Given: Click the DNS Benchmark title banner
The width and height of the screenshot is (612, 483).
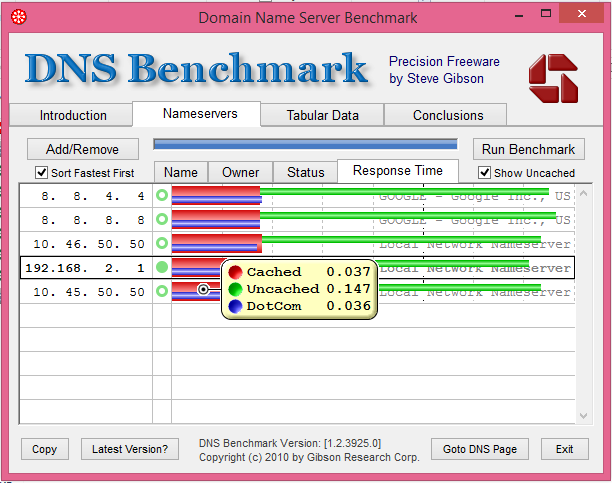Looking at the screenshot, I should (x=196, y=69).
